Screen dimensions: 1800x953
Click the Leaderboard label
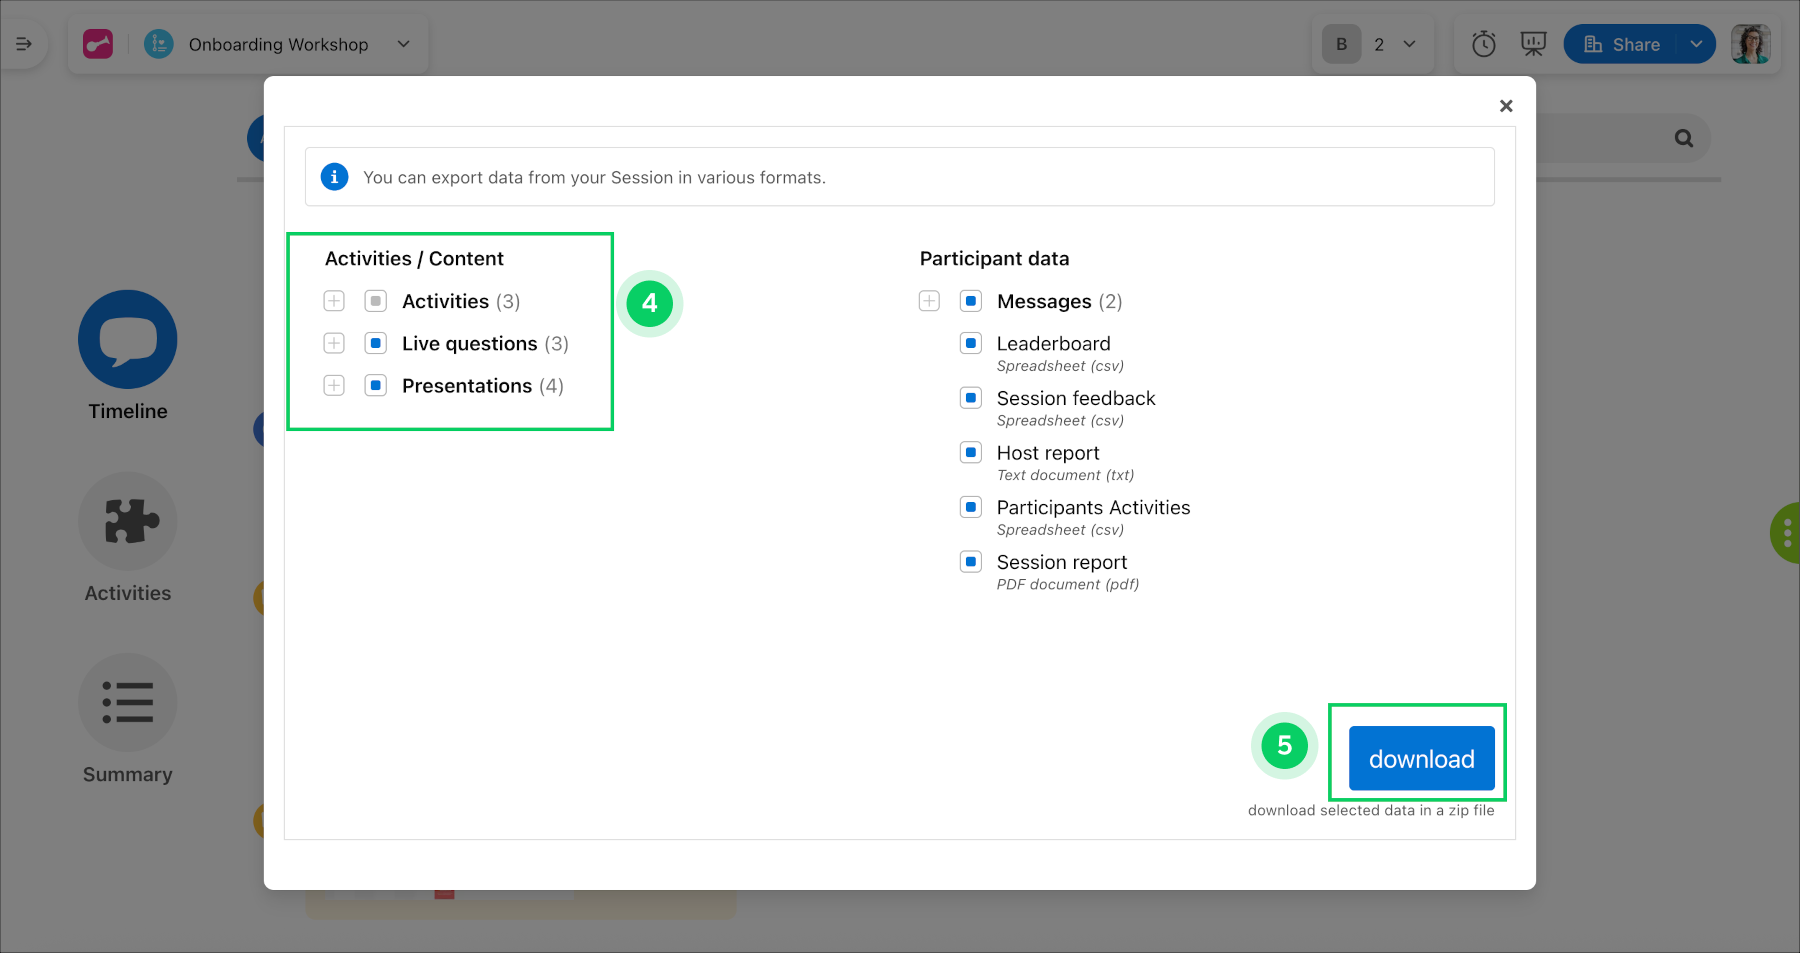(1054, 343)
